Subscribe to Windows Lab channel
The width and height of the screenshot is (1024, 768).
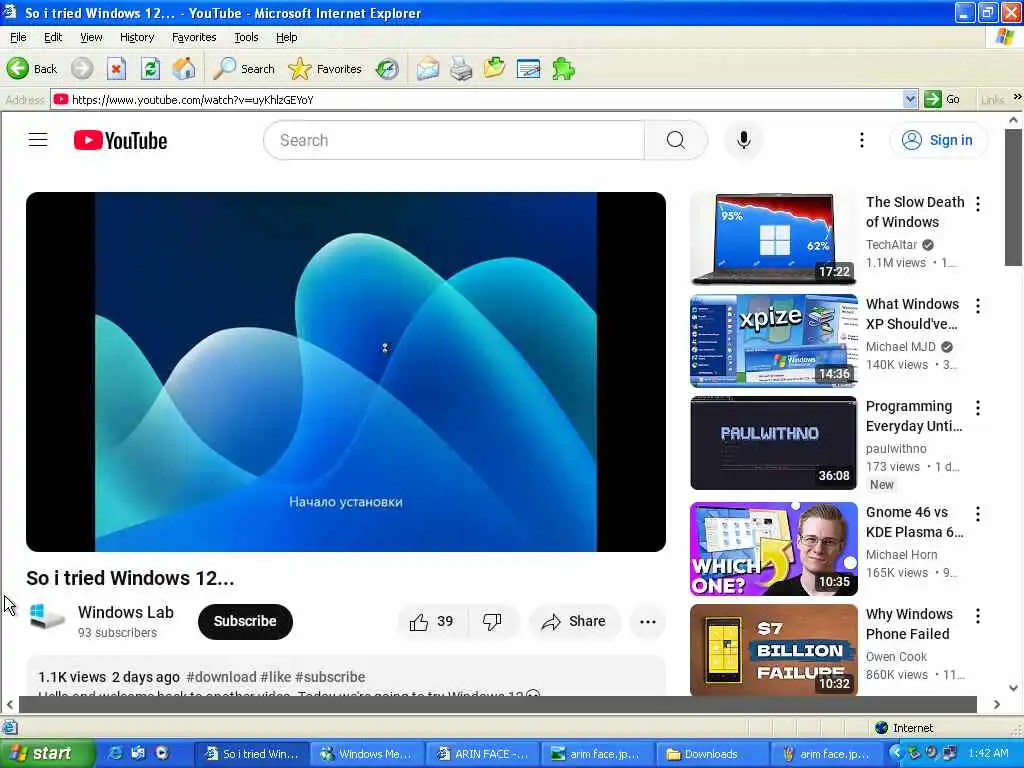point(245,621)
